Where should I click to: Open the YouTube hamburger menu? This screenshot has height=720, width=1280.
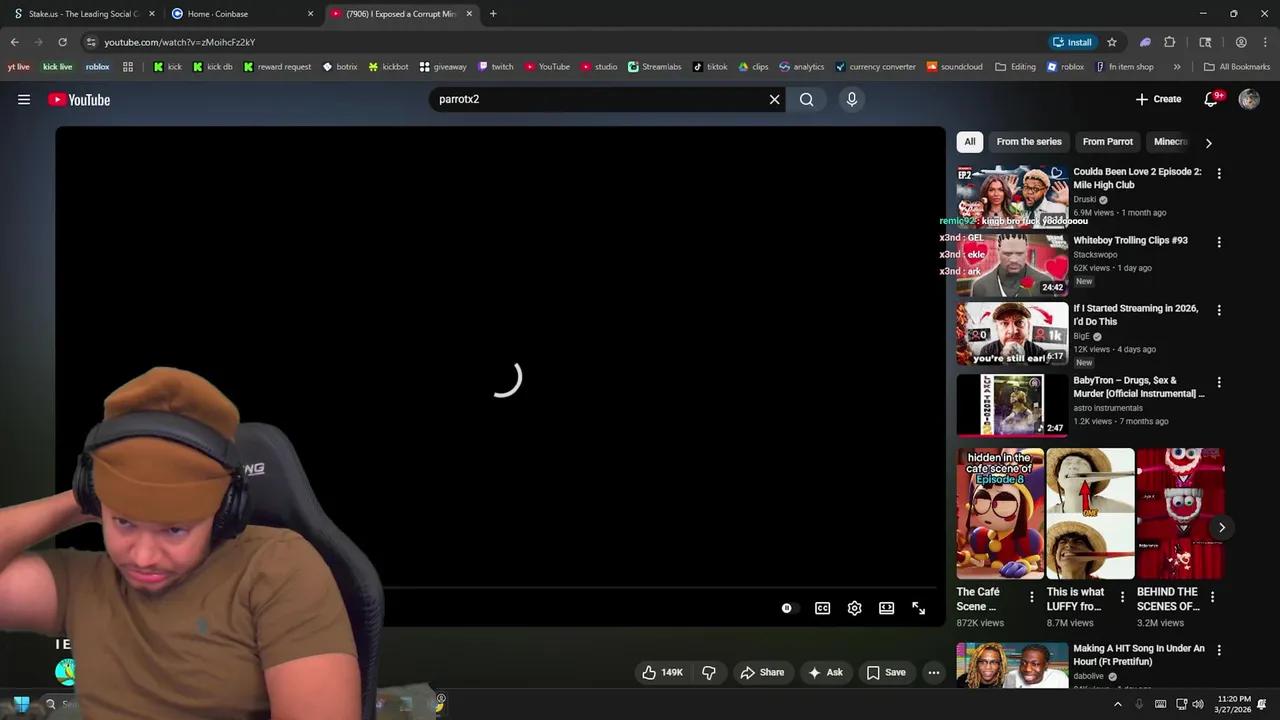24,99
